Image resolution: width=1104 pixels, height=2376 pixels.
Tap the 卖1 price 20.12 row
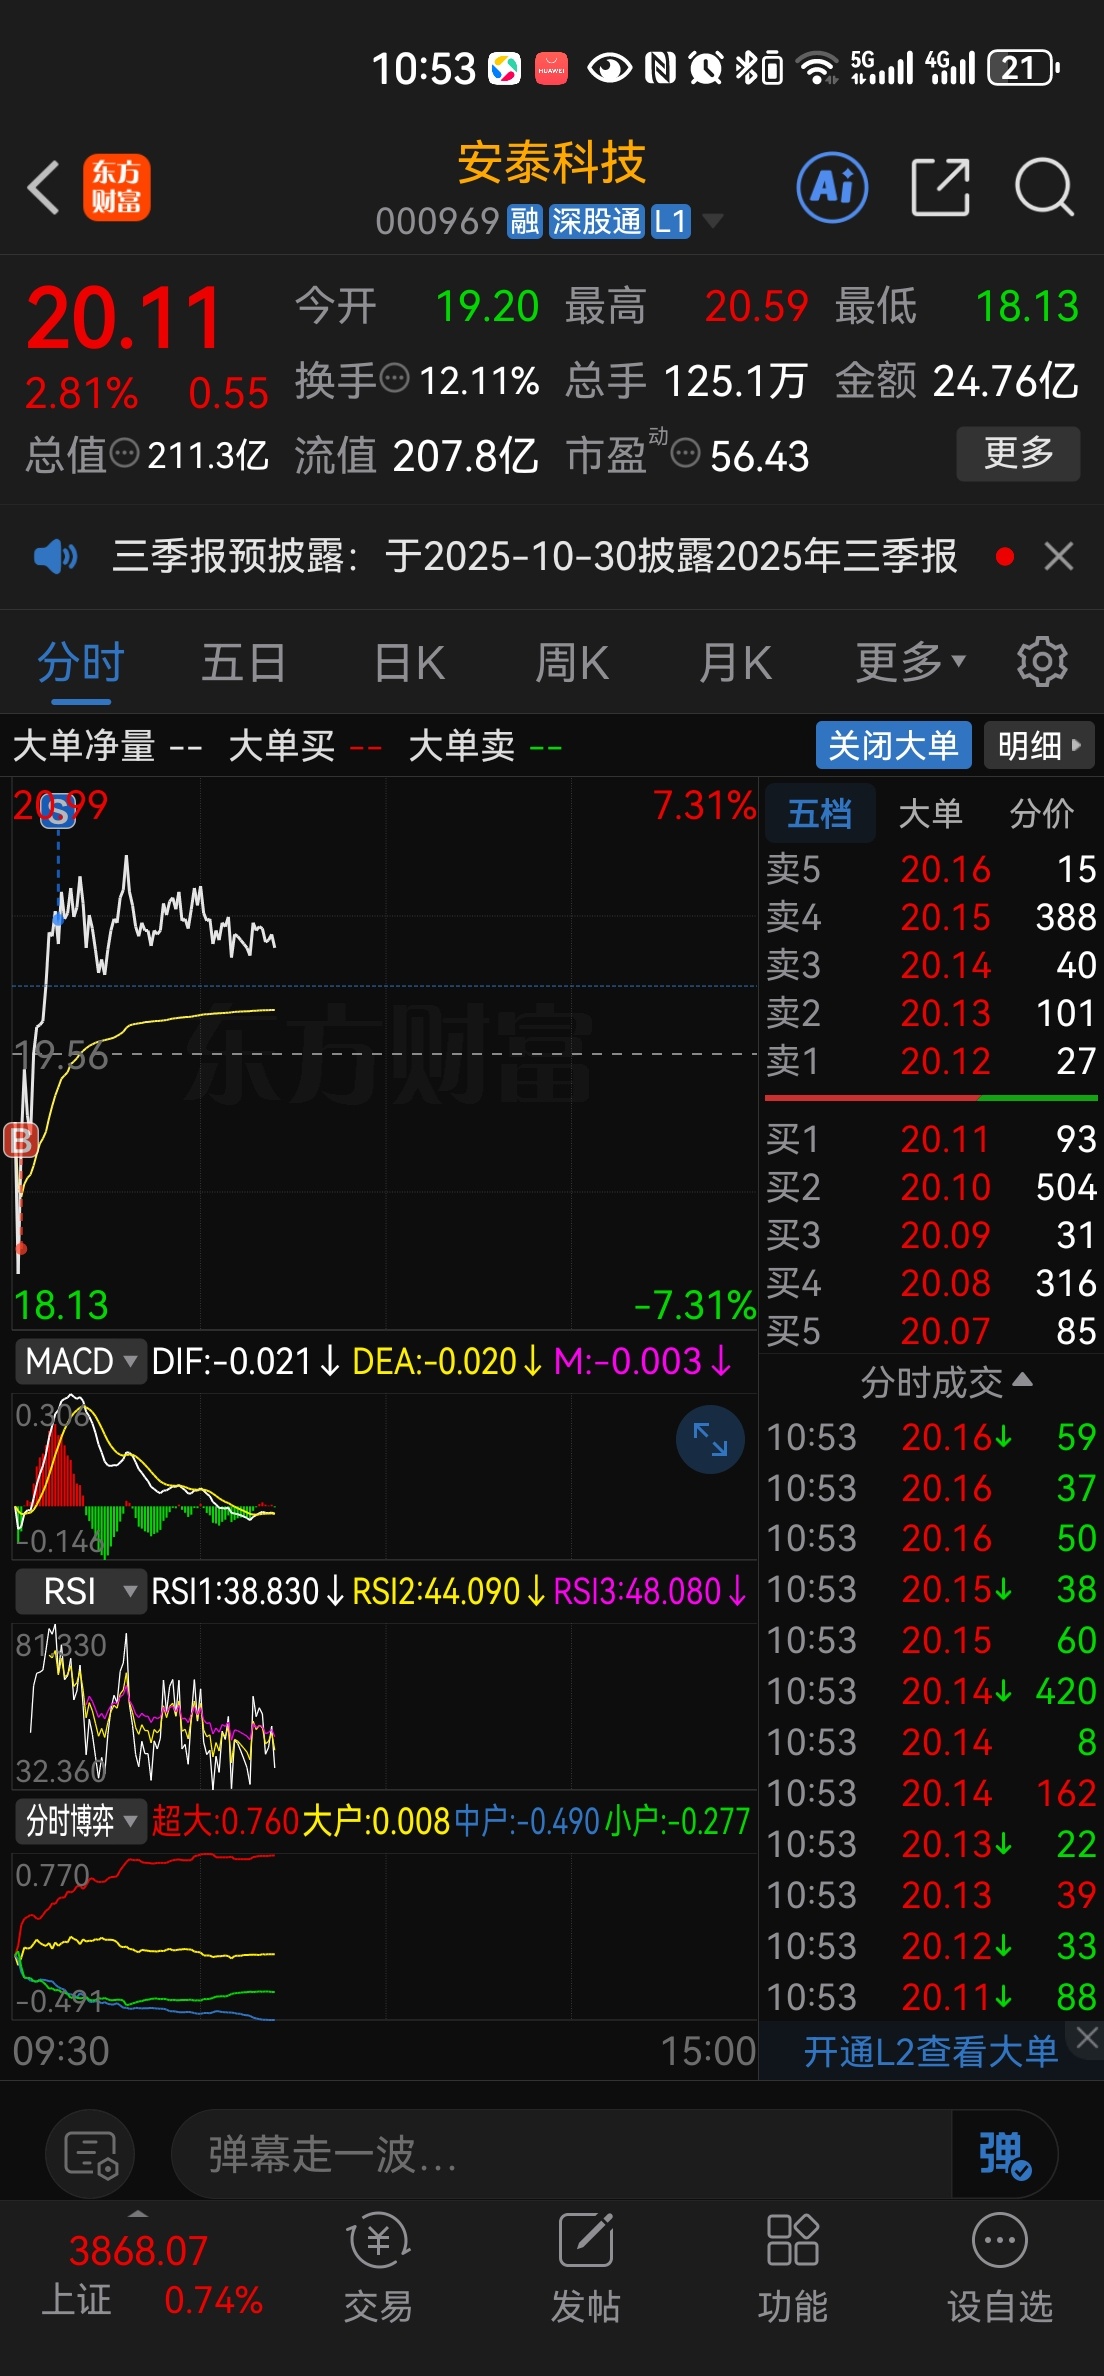[931, 1060]
